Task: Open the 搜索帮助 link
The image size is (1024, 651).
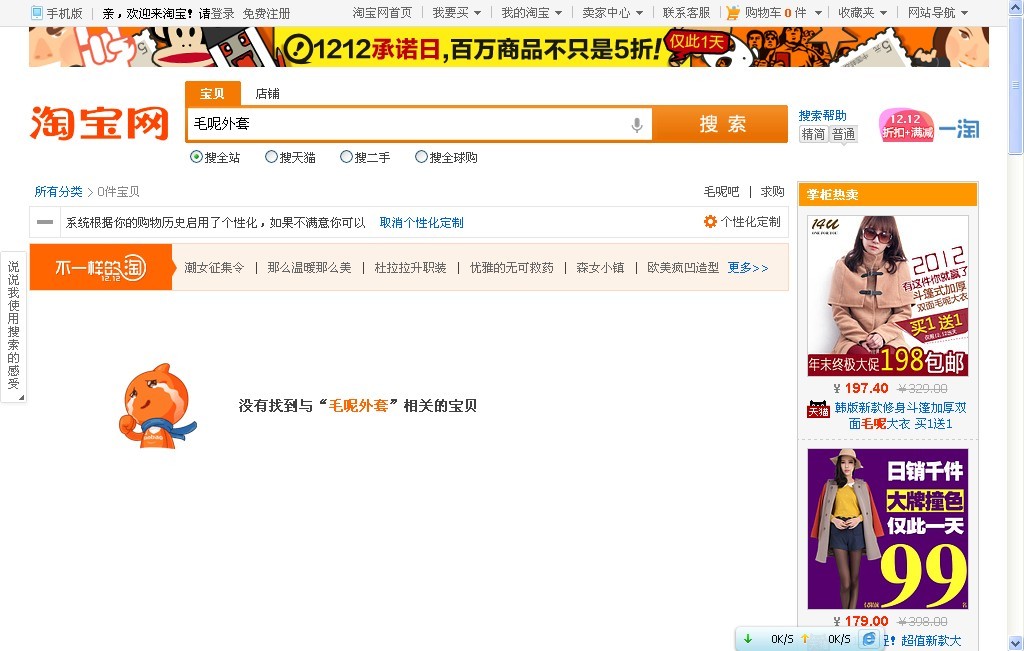Action: (x=822, y=116)
